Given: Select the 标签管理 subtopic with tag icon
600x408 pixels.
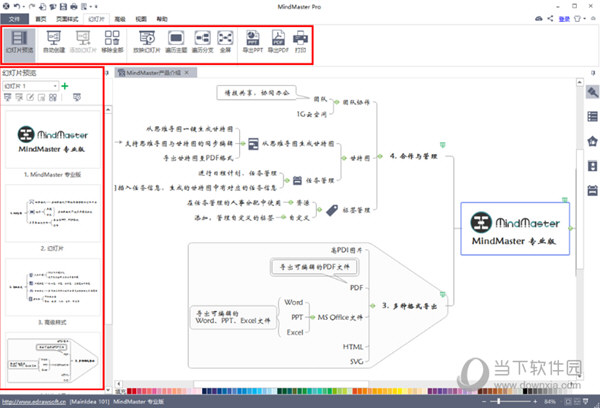Looking at the screenshot, I should (x=356, y=210).
